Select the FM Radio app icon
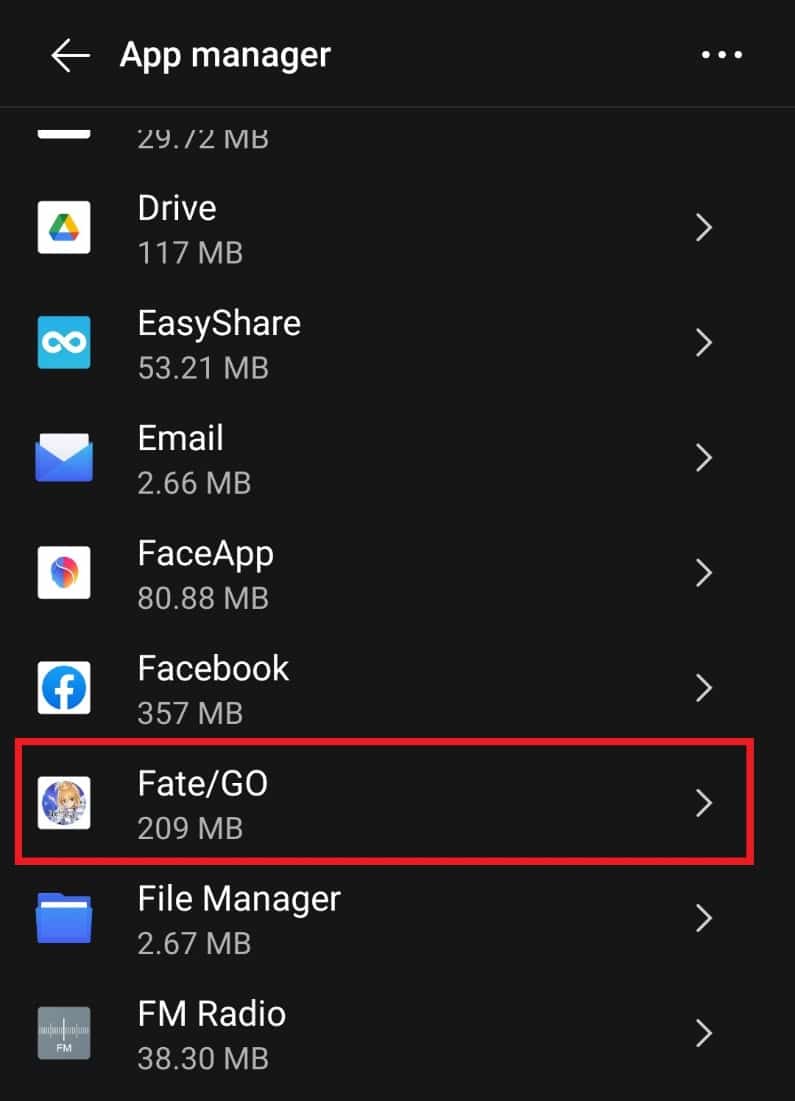The image size is (795, 1101). click(64, 1033)
